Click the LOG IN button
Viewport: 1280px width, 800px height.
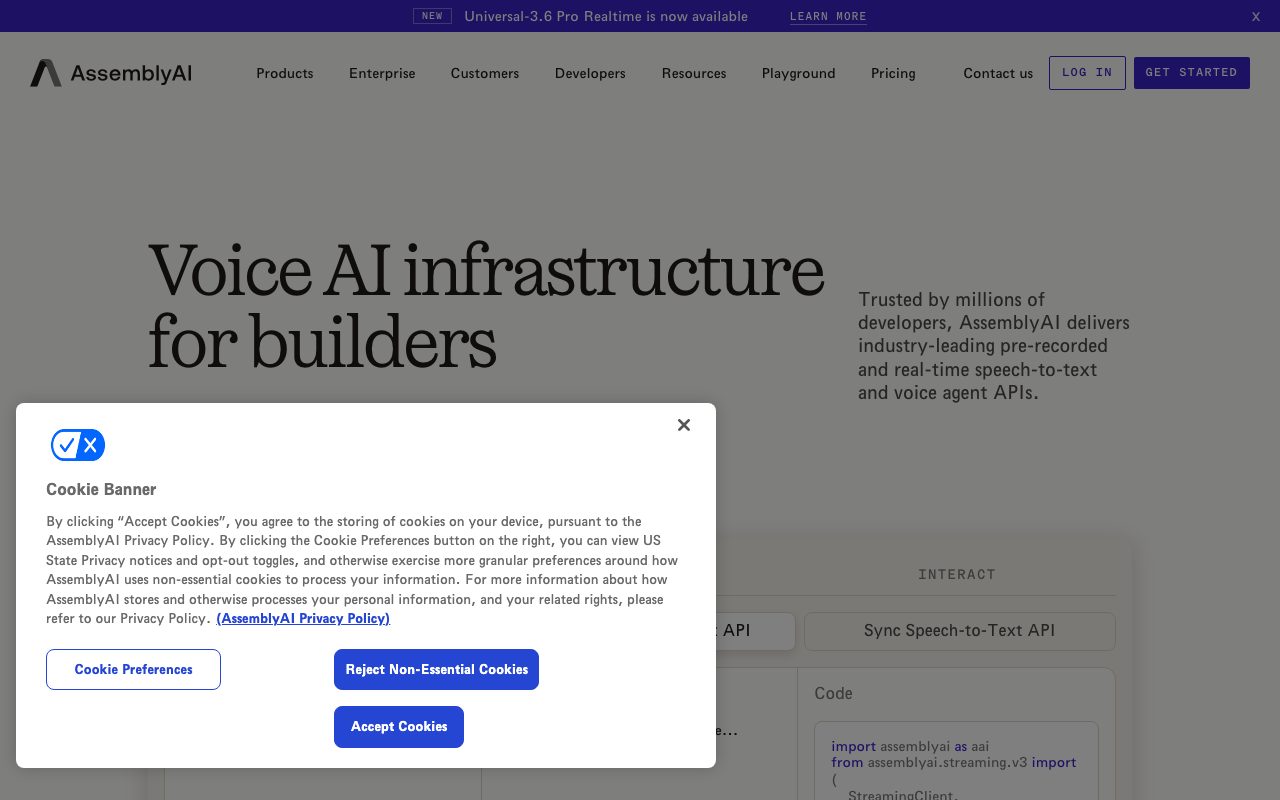(1087, 73)
